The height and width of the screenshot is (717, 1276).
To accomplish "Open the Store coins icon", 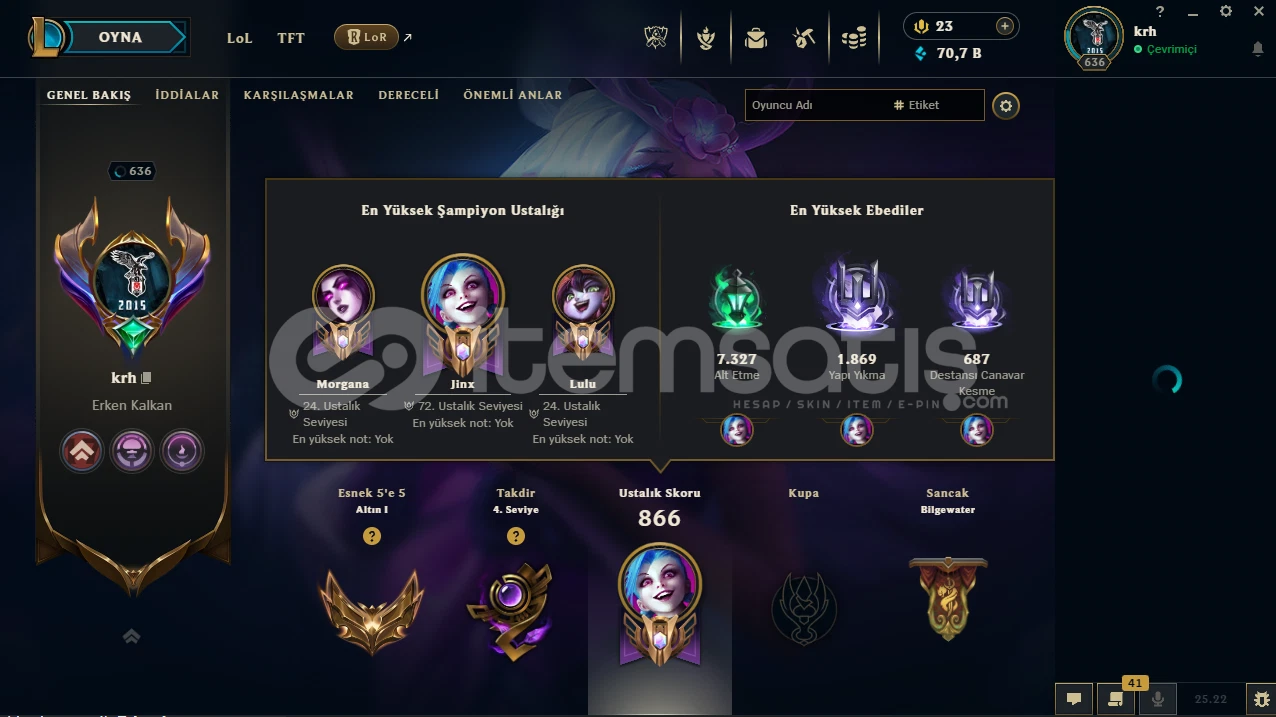I will pyautogui.click(x=853, y=38).
